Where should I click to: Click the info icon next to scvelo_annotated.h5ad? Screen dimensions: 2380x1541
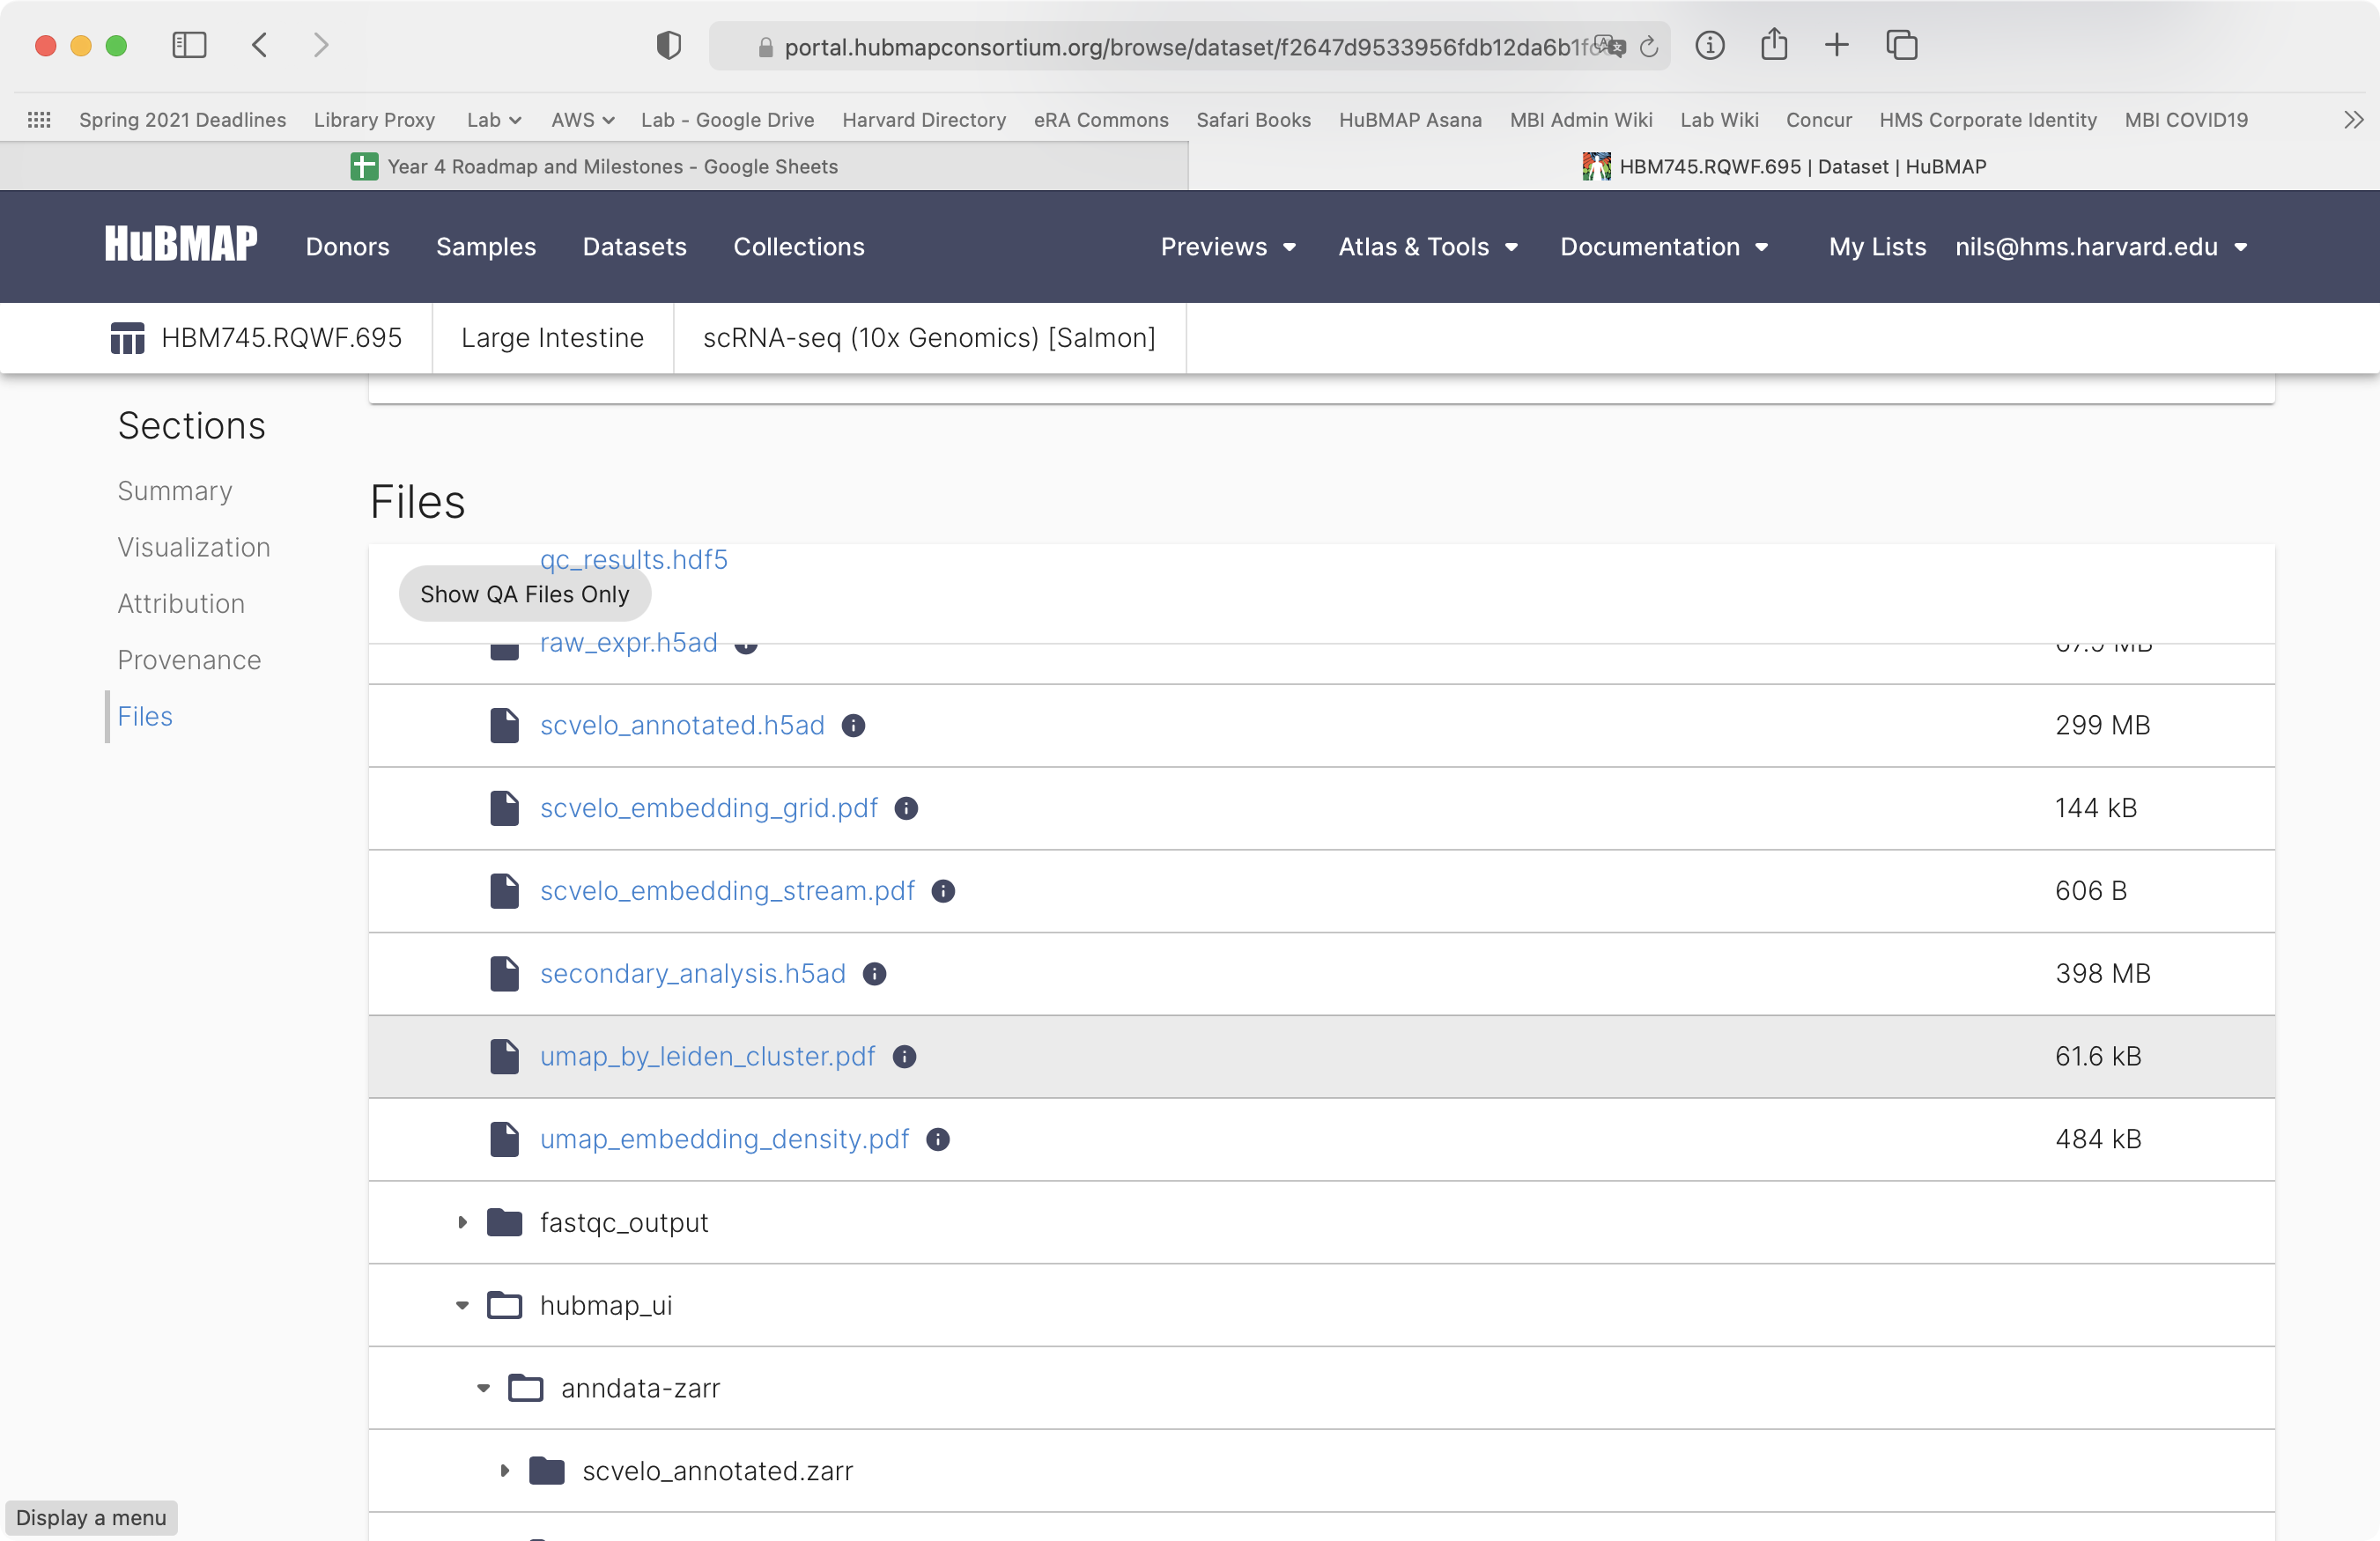[854, 726]
